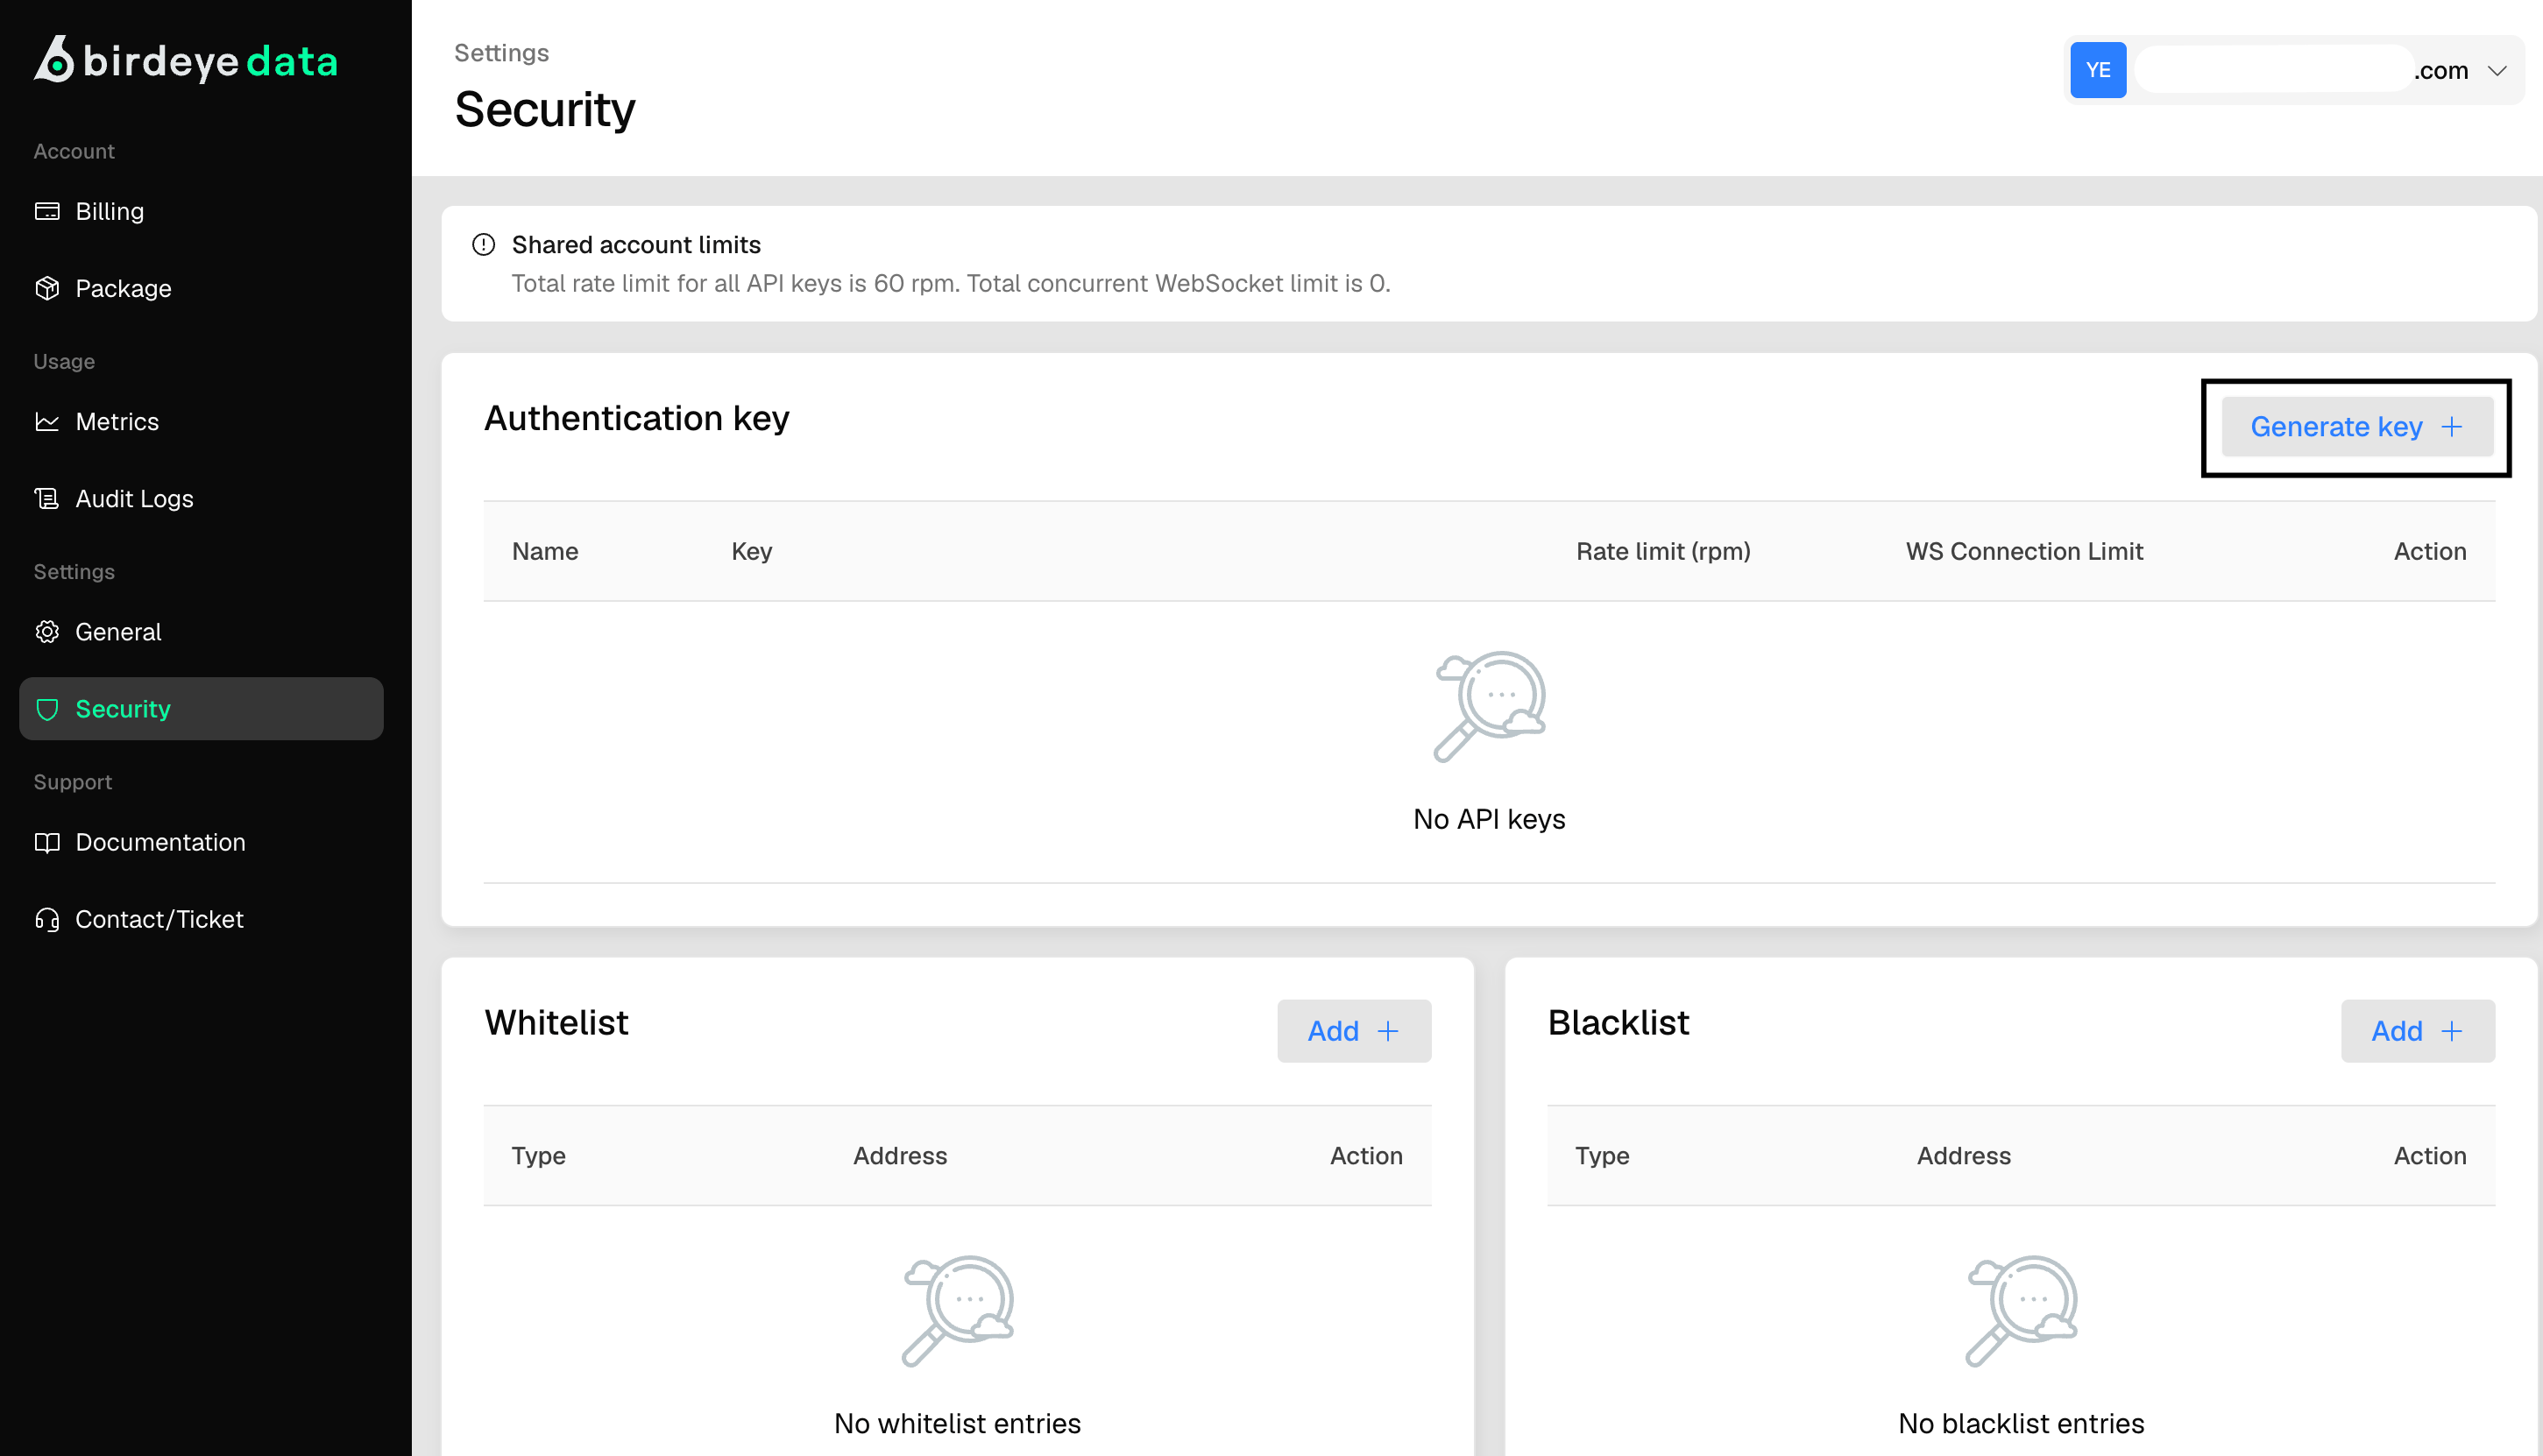The width and height of the screenshot is (2543, 1456).
Task: Click the WS Connection Limit column header
Action: click(2024, 551)
